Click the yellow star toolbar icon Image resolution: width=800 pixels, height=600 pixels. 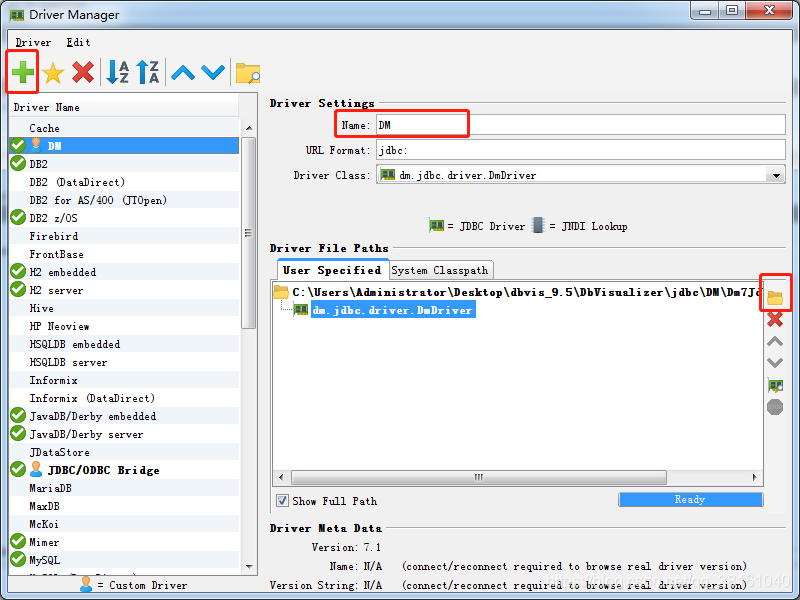point(53,72)
